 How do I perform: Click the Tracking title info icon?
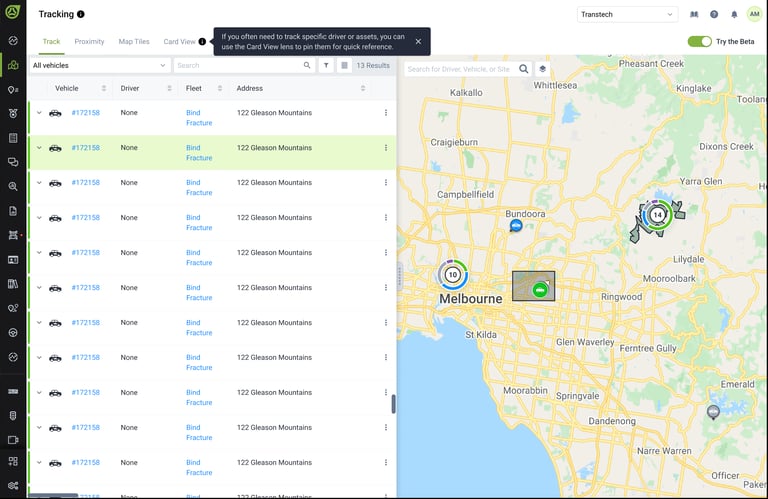81,14
